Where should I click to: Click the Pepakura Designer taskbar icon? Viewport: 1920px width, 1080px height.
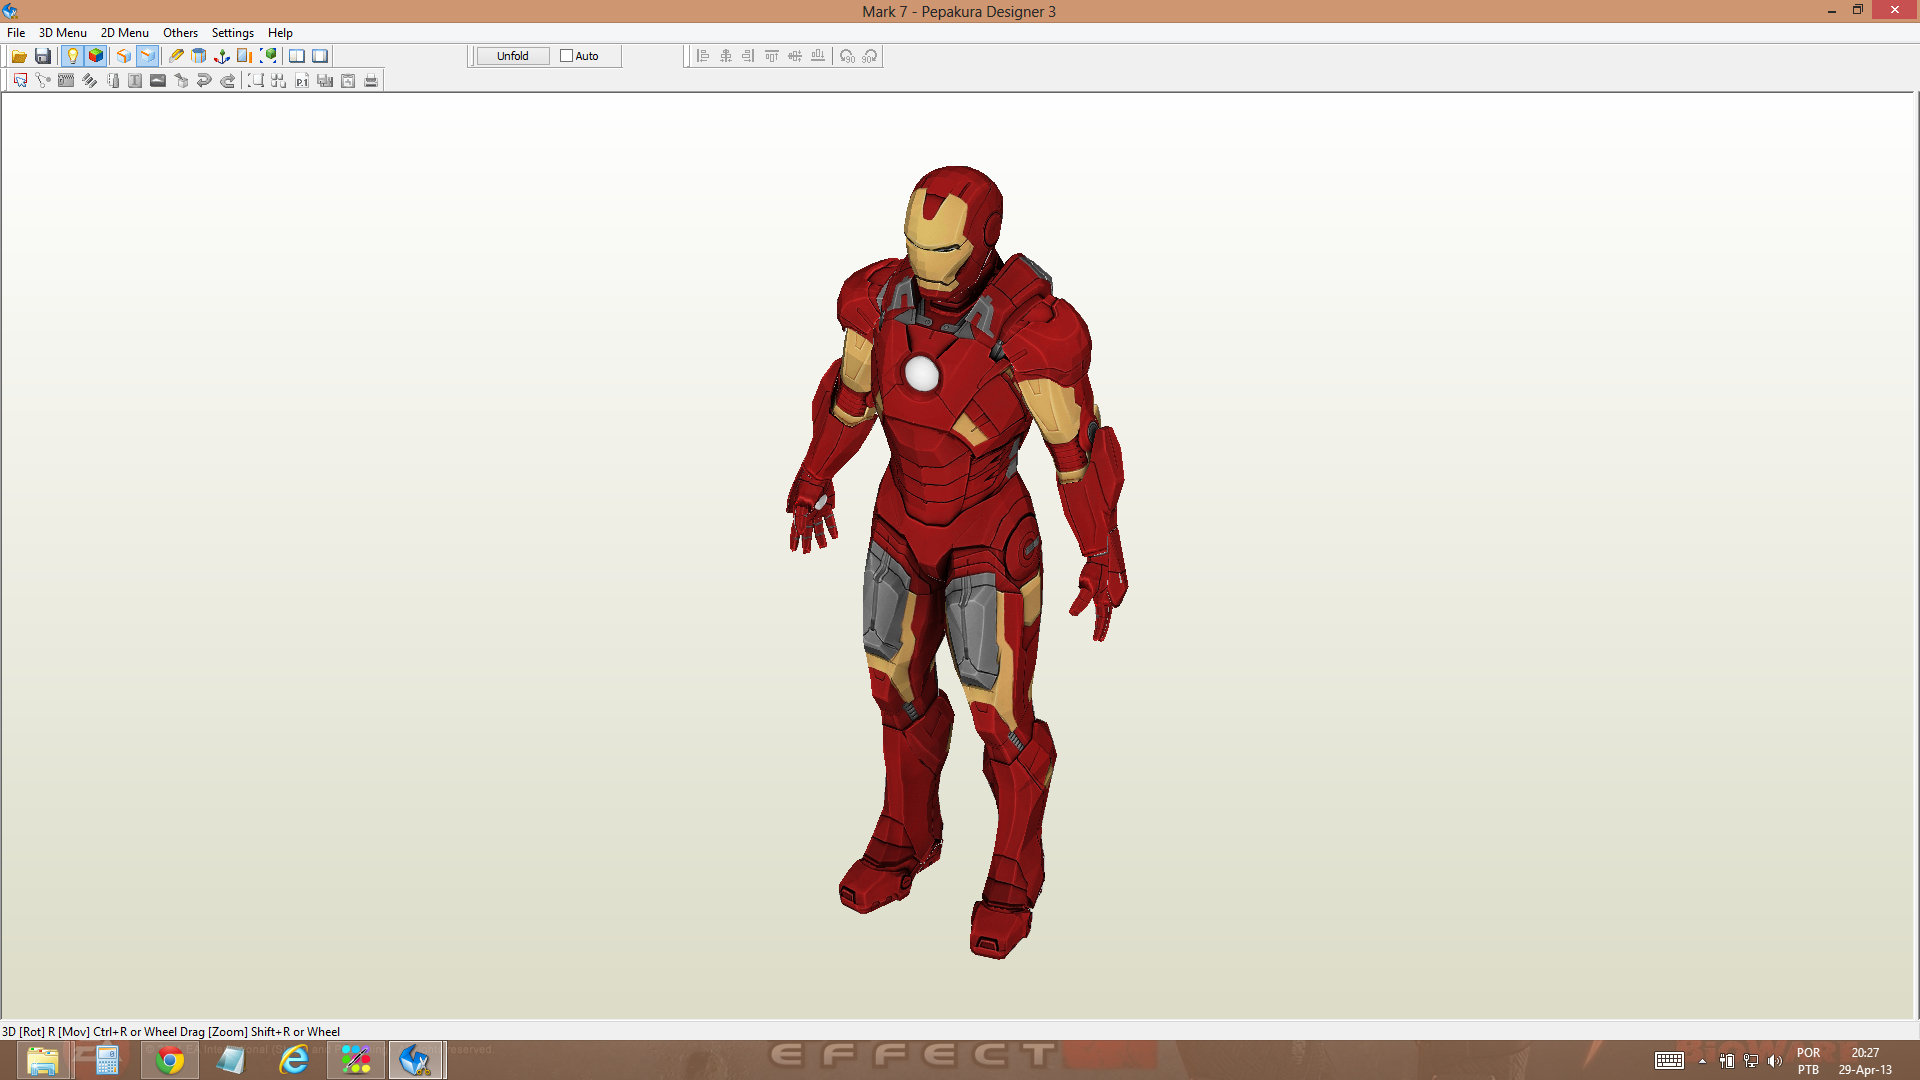tap(415, 1060)
